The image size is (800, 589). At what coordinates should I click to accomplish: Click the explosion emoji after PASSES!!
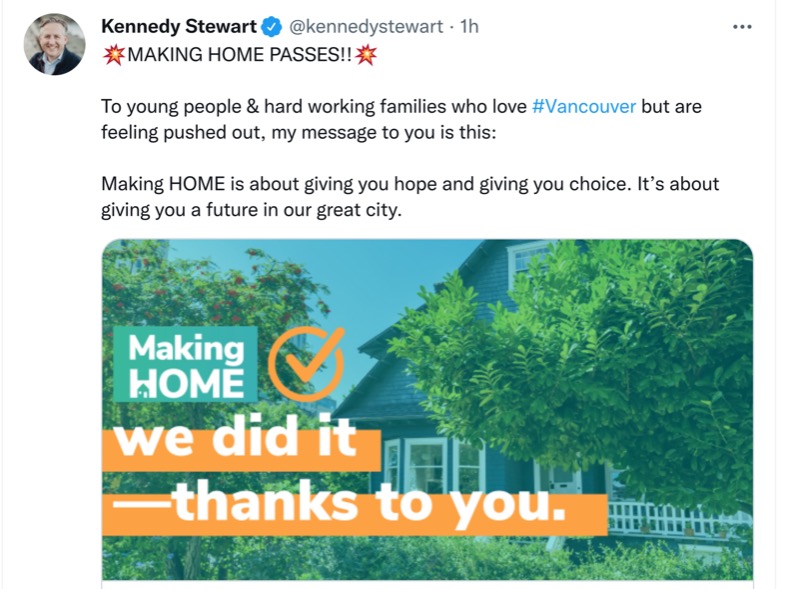click(x=366, y=55)
